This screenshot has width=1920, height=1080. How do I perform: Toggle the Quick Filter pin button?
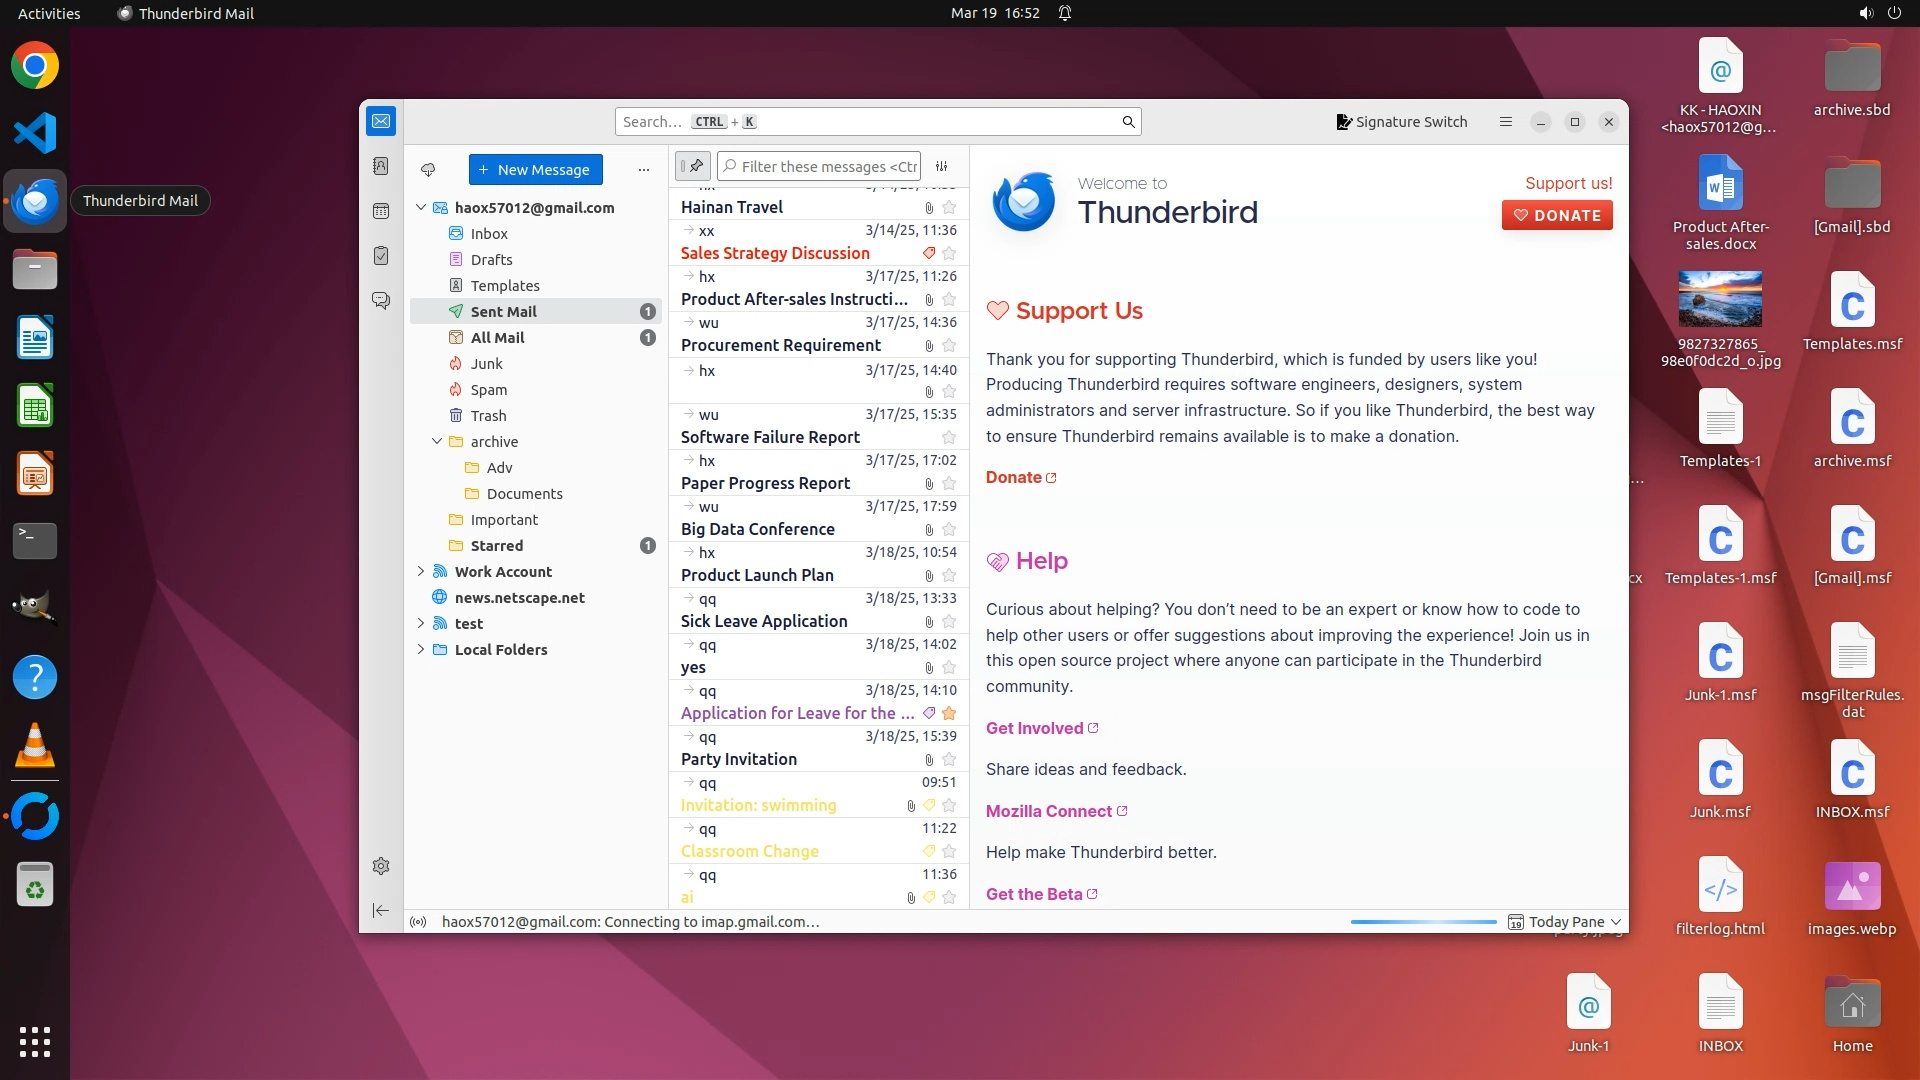tap(693, 166)
